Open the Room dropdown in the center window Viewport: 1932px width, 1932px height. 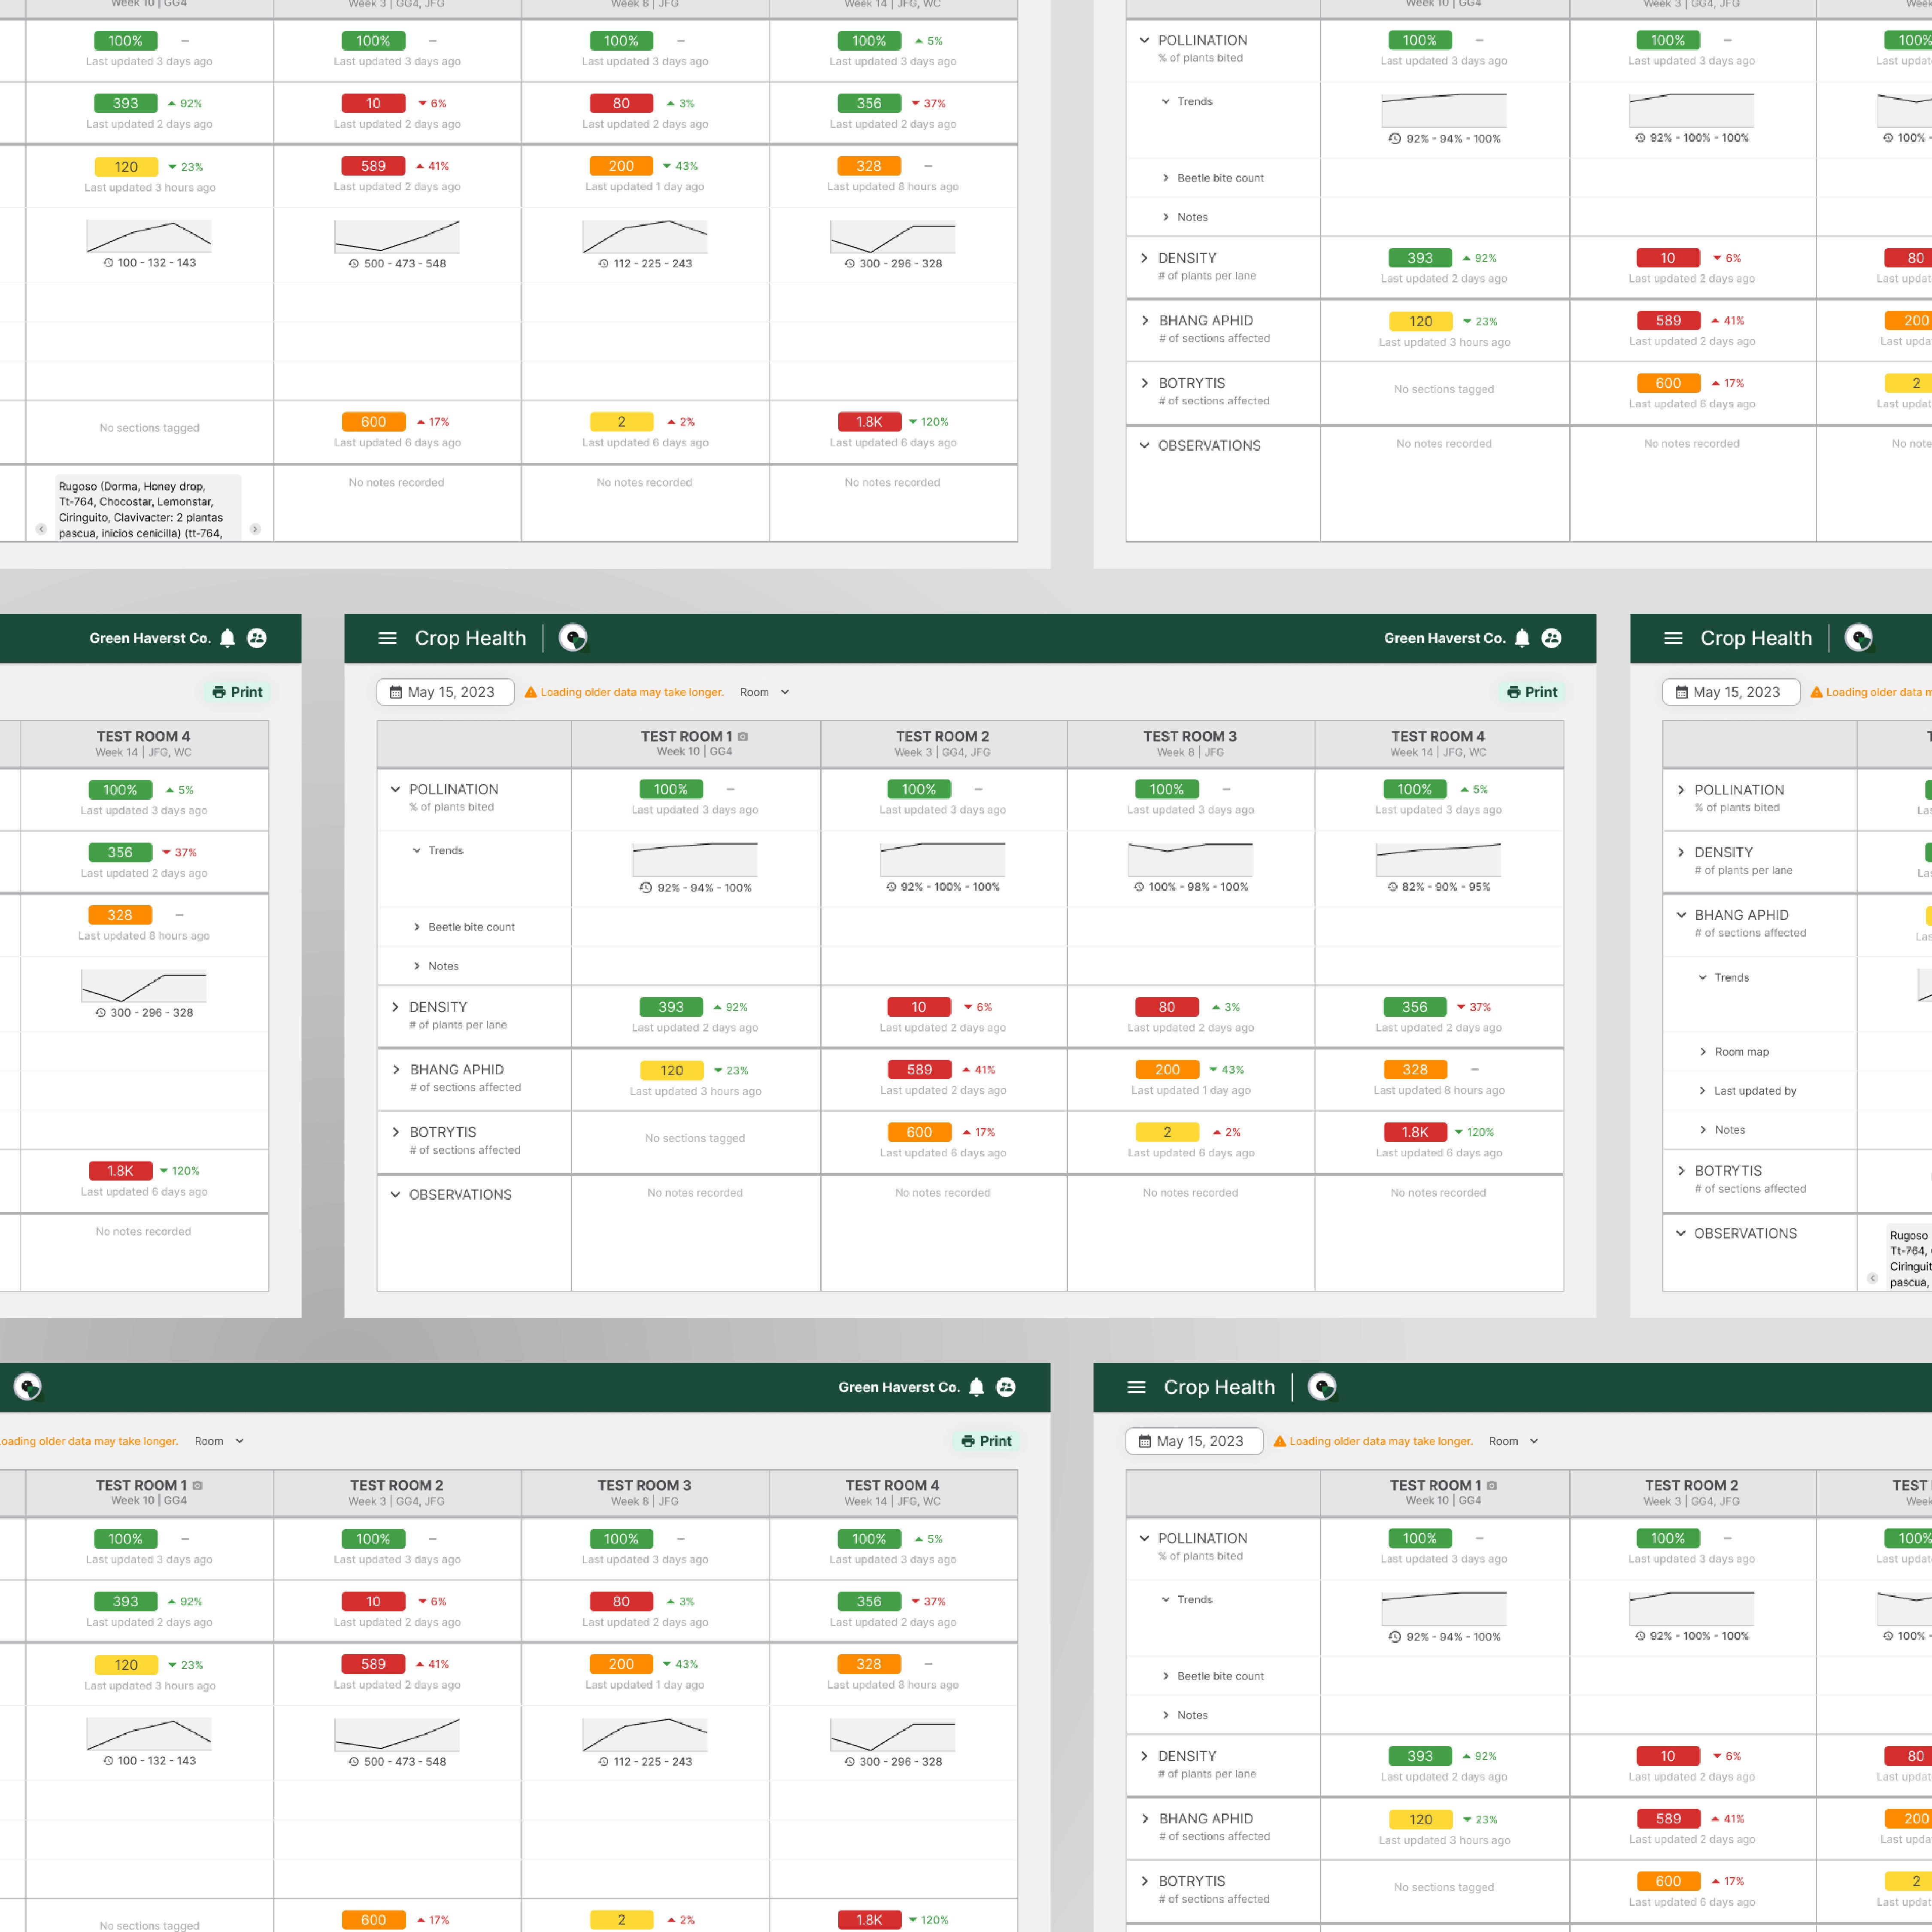coord(765,692)
